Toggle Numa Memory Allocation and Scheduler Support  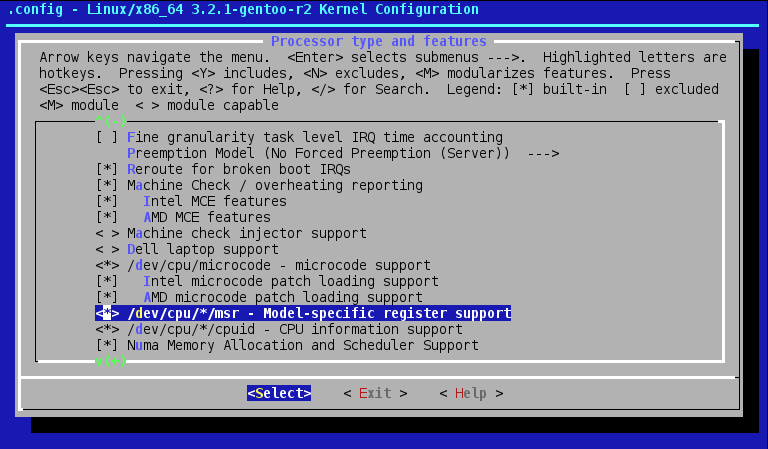click(x=287, y=345)
